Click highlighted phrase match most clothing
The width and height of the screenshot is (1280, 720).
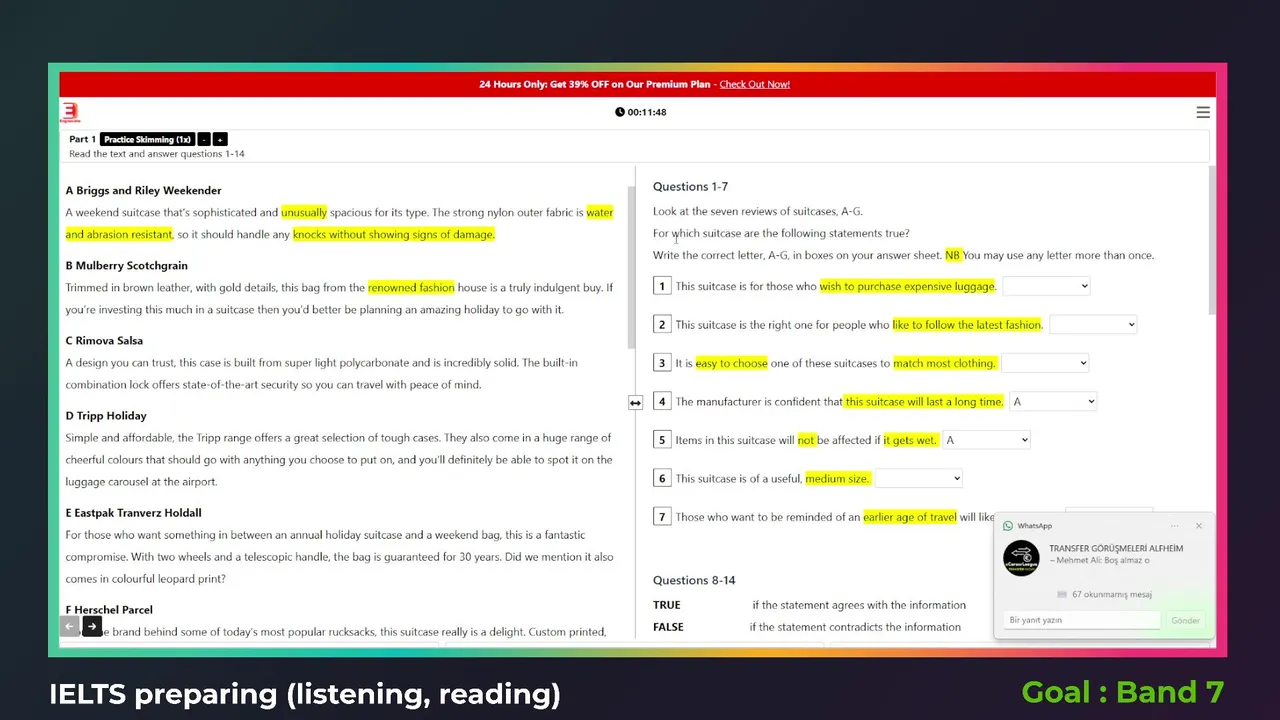tap(945, 363)
